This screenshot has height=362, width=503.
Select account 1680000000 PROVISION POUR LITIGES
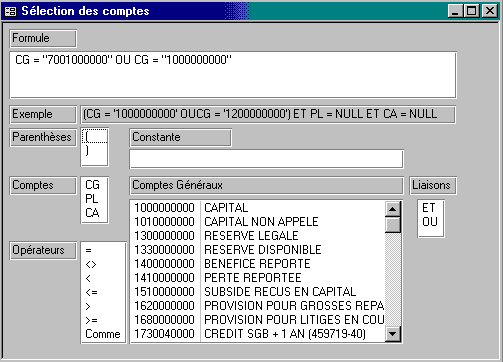click(258, 320)
